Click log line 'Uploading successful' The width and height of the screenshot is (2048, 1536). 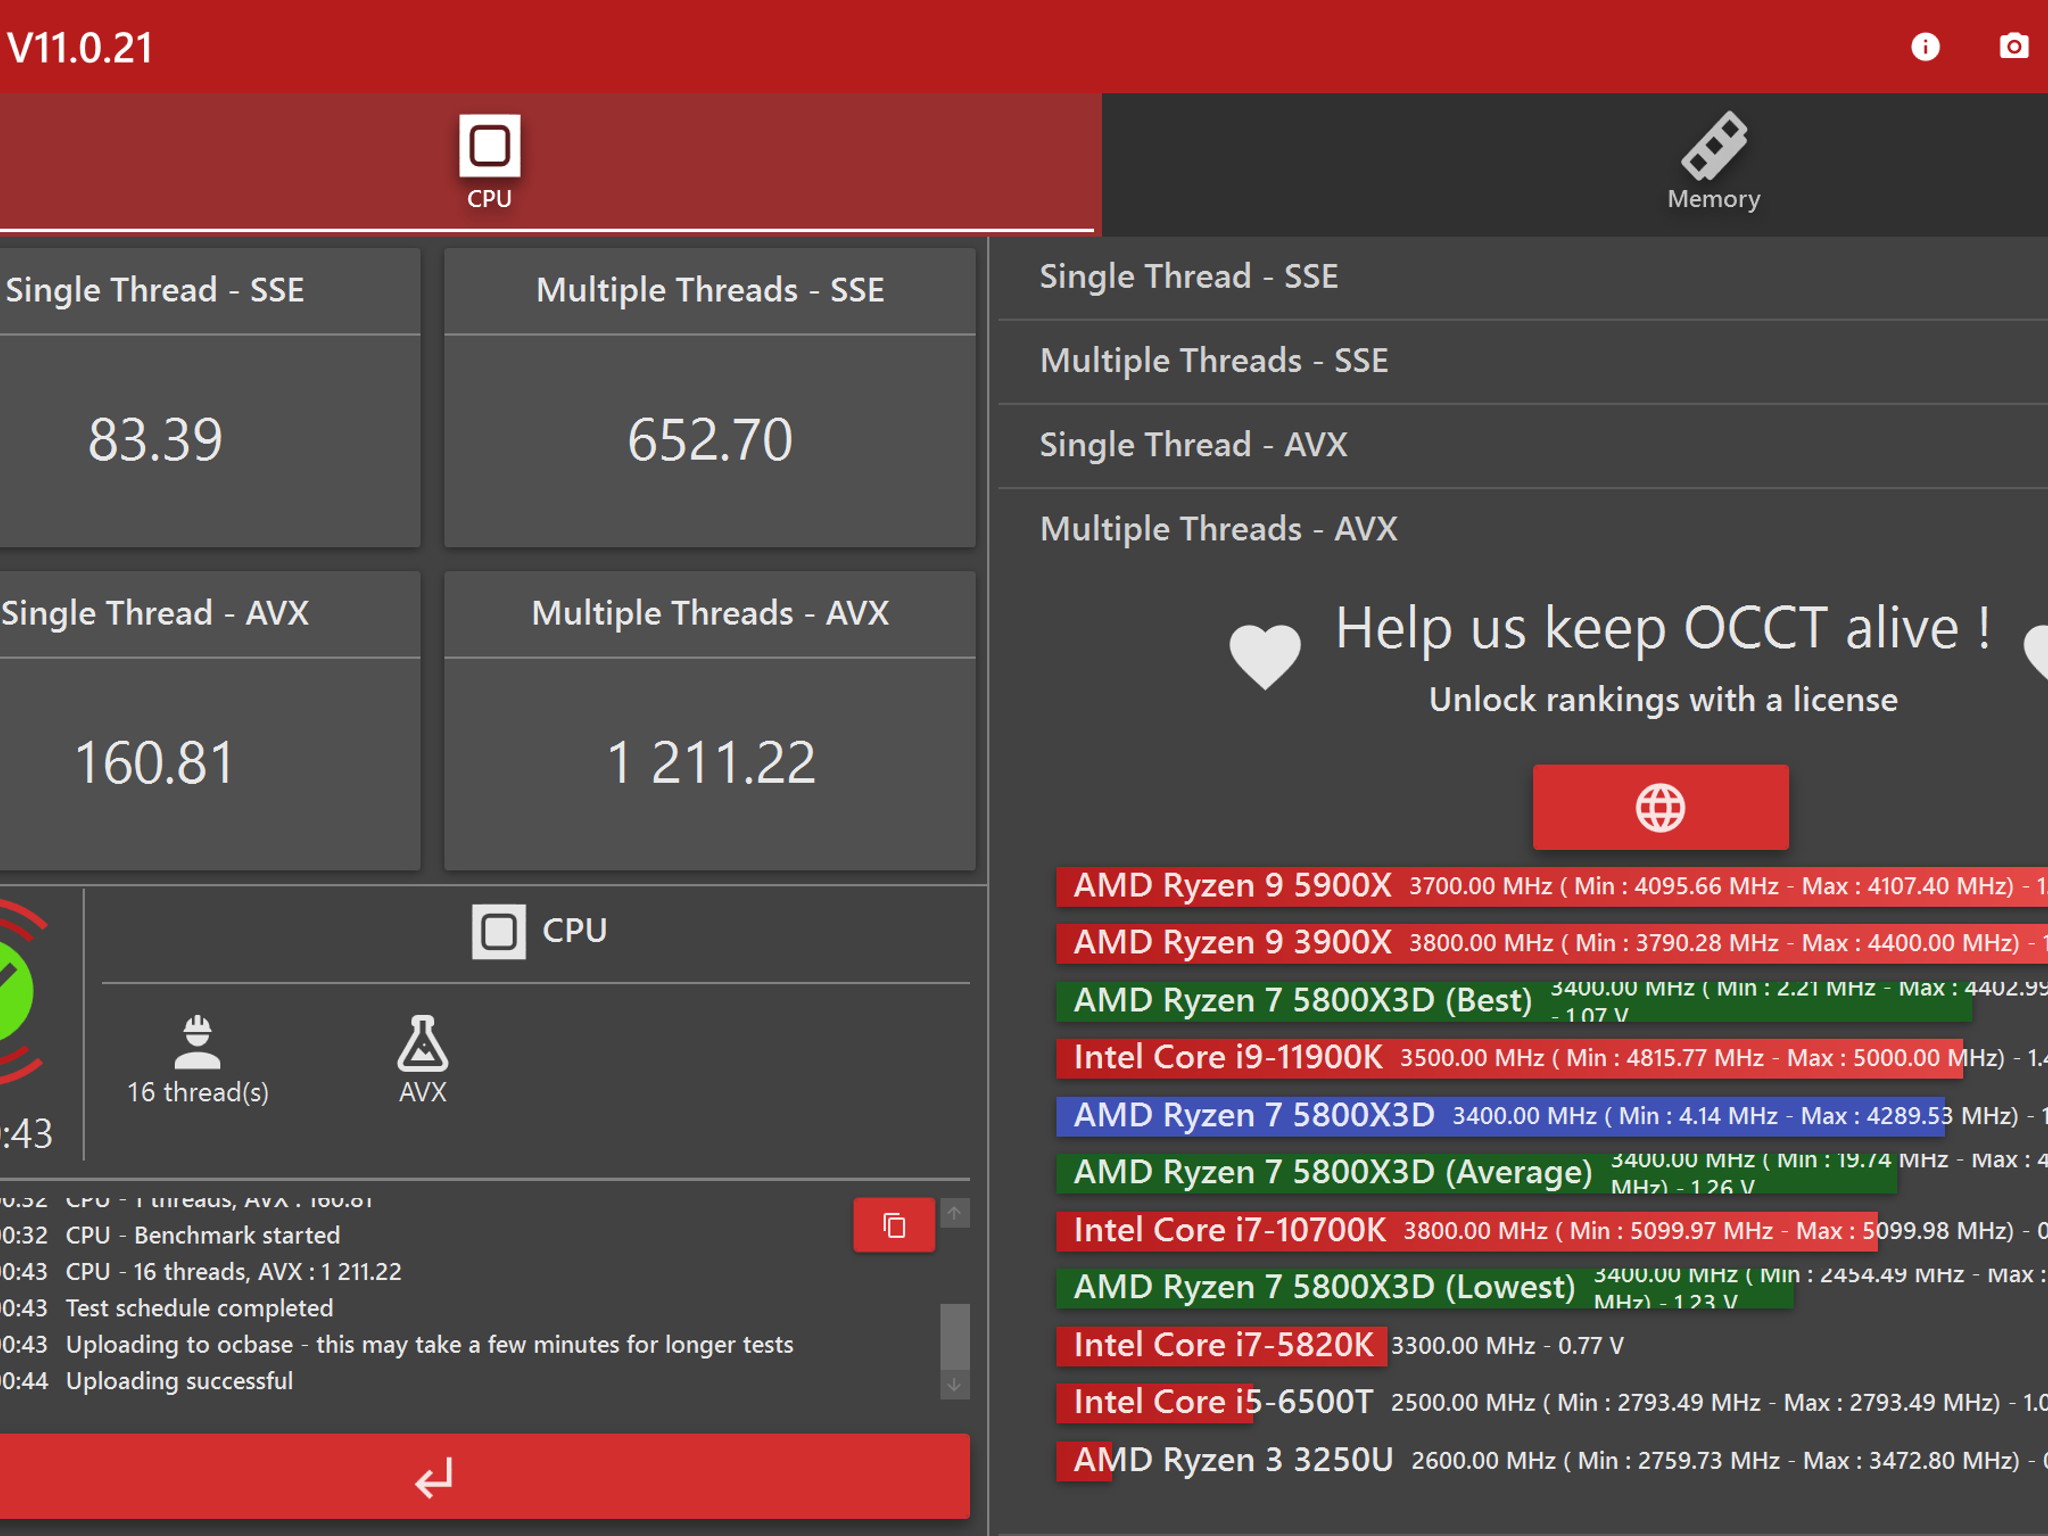[179, 1381]
